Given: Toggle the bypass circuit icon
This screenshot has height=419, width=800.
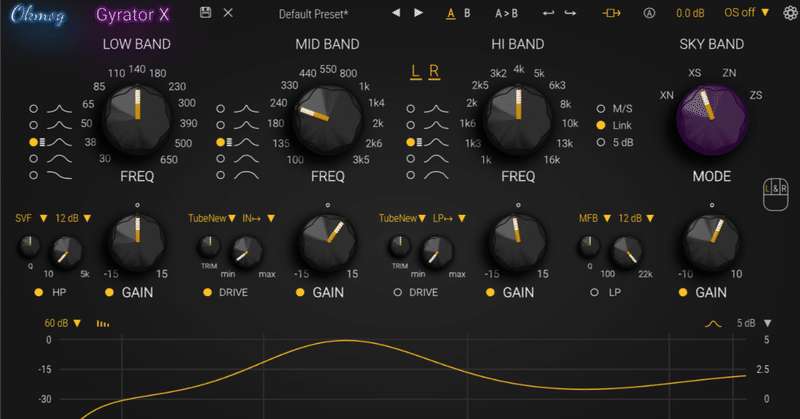Looking at the screenshot, I should tap(611, 13).
